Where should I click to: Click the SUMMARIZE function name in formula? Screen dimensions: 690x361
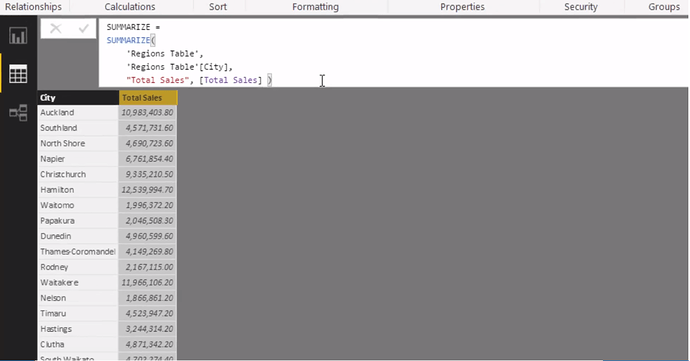tap(128, 40)
